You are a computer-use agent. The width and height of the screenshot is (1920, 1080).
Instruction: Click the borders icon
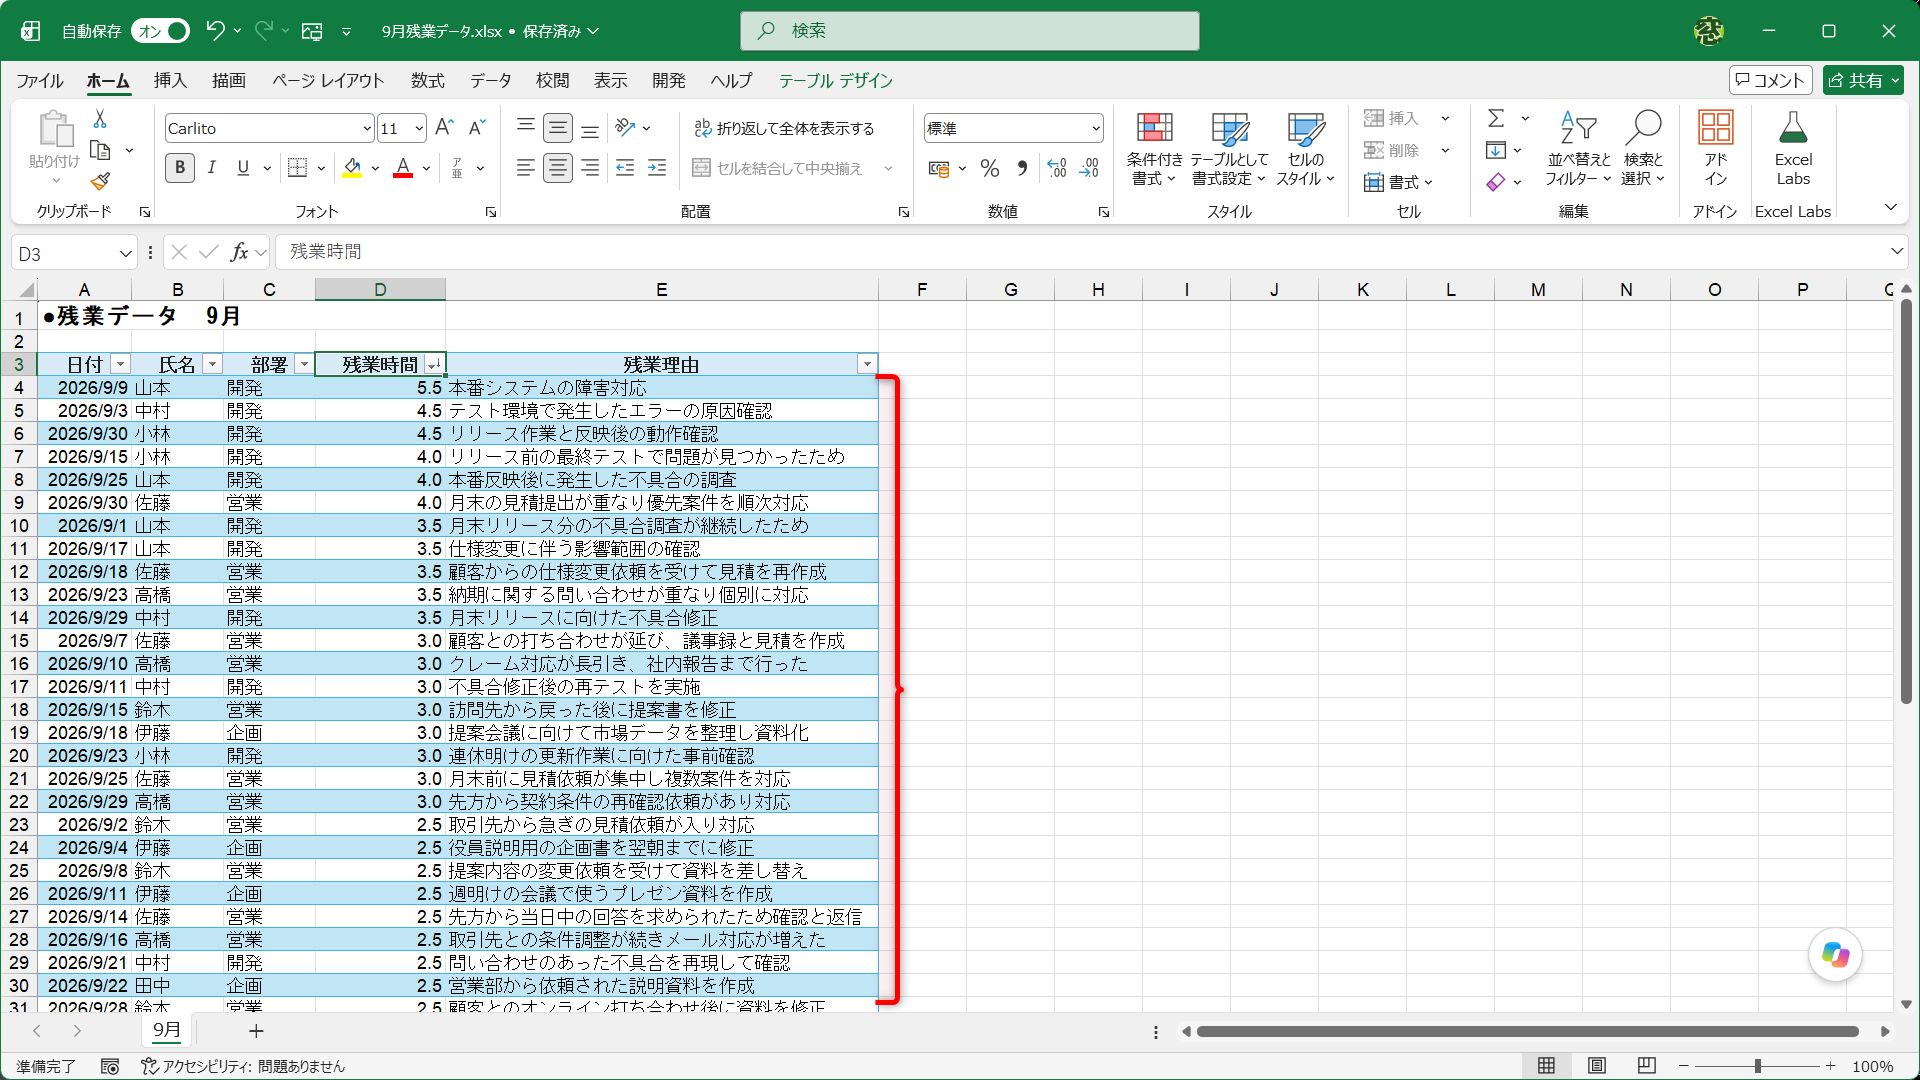point(297,168)
